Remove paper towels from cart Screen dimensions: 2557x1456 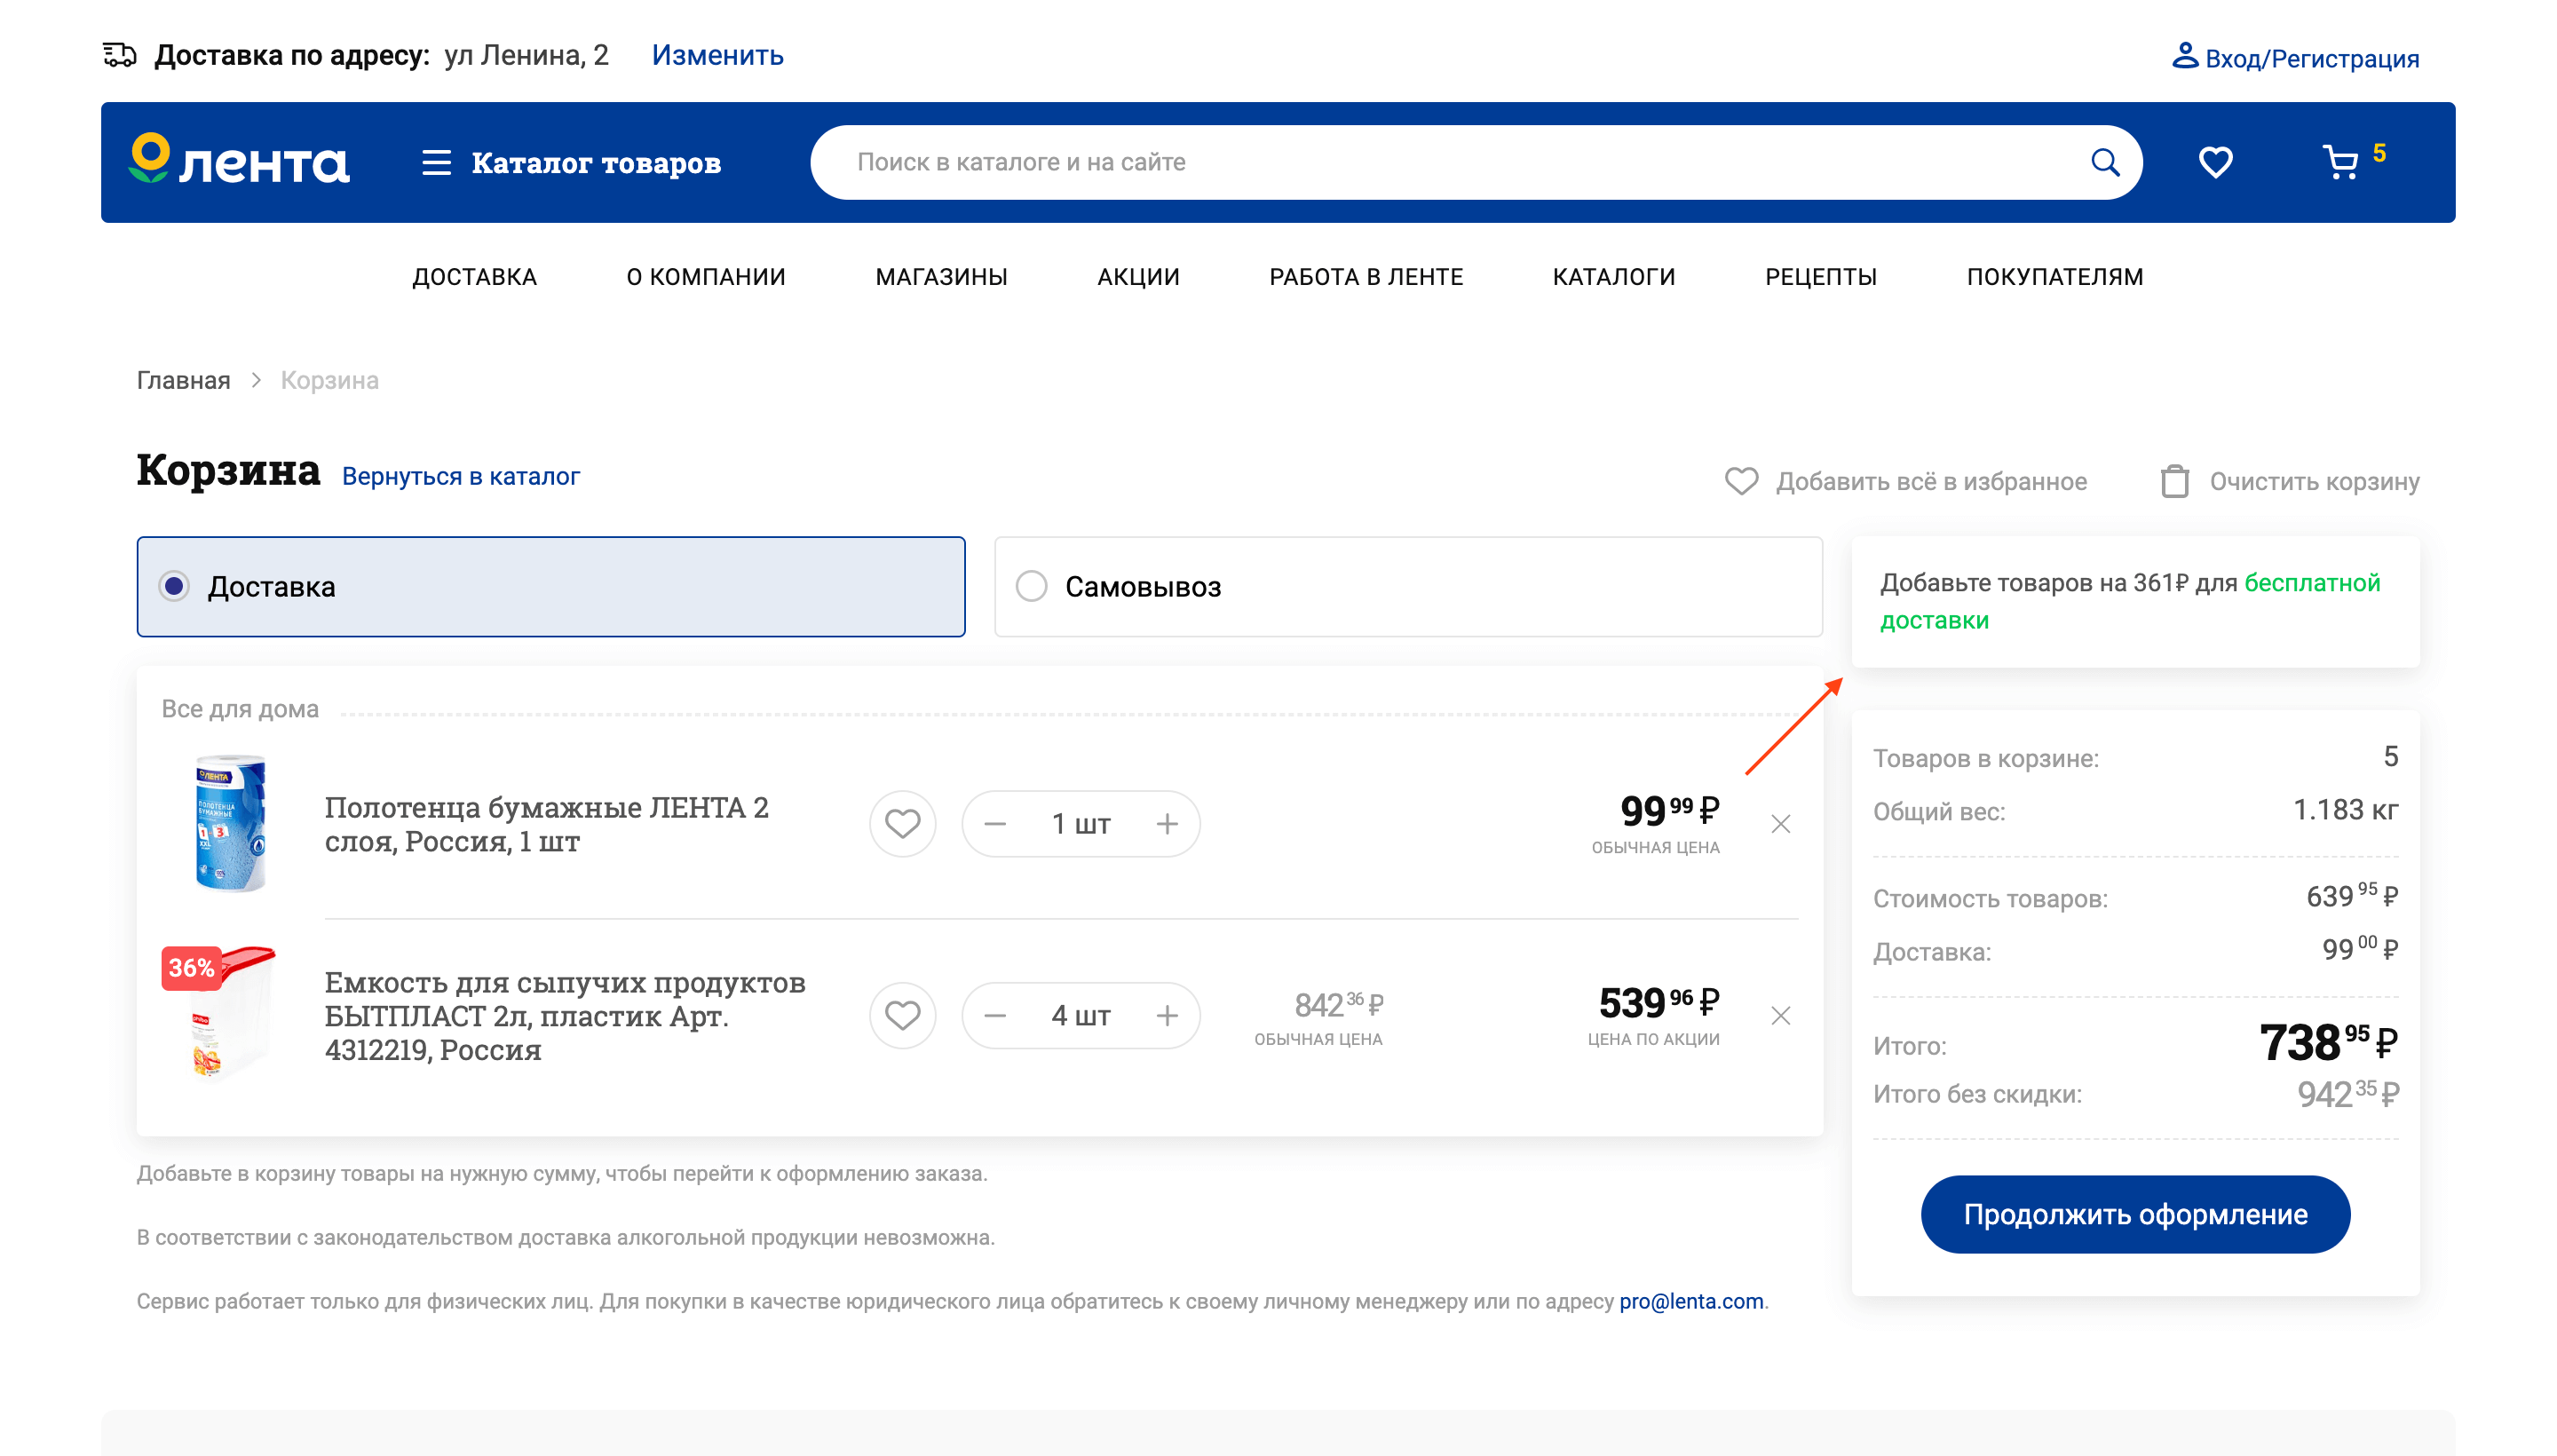(x=1780, y=824)
